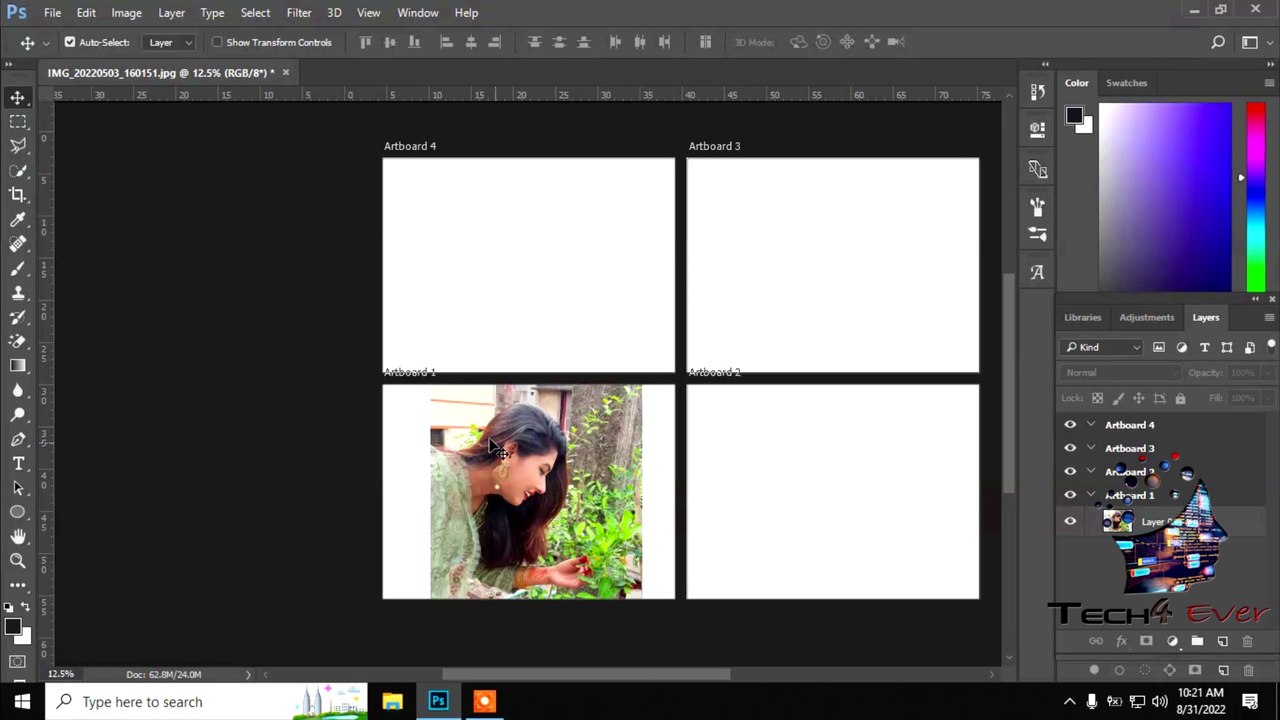
Task: Toggle Quick Mask mode in the toolbar
Action: click(x=18, y=662)
